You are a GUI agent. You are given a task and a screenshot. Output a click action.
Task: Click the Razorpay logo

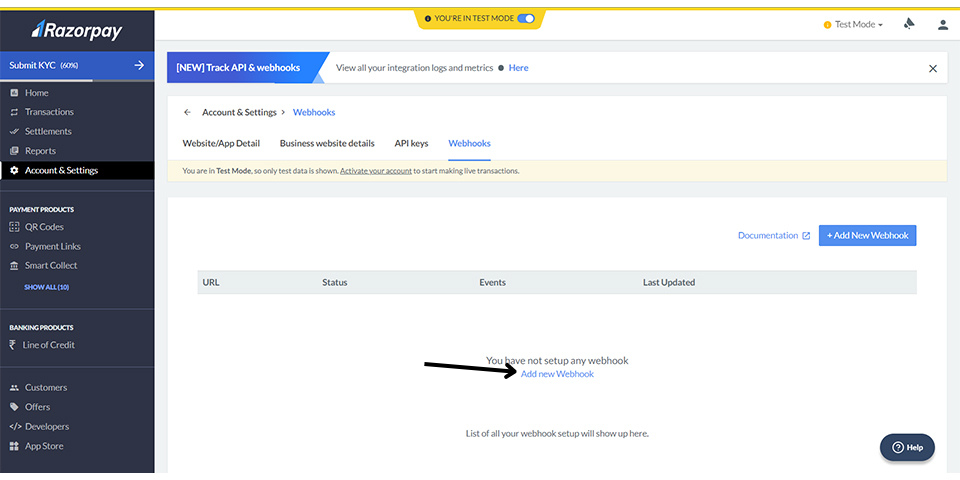click(x=76, y=30)
